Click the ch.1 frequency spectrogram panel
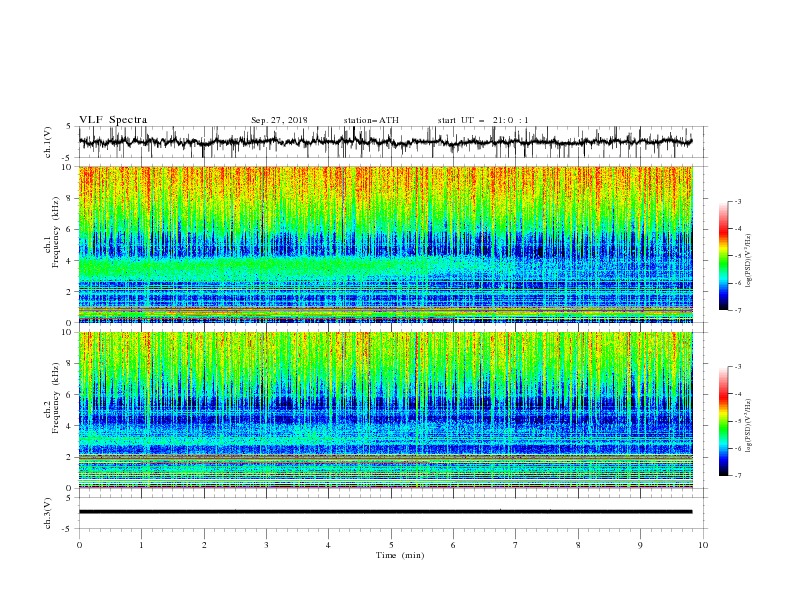 click(385, 244)
